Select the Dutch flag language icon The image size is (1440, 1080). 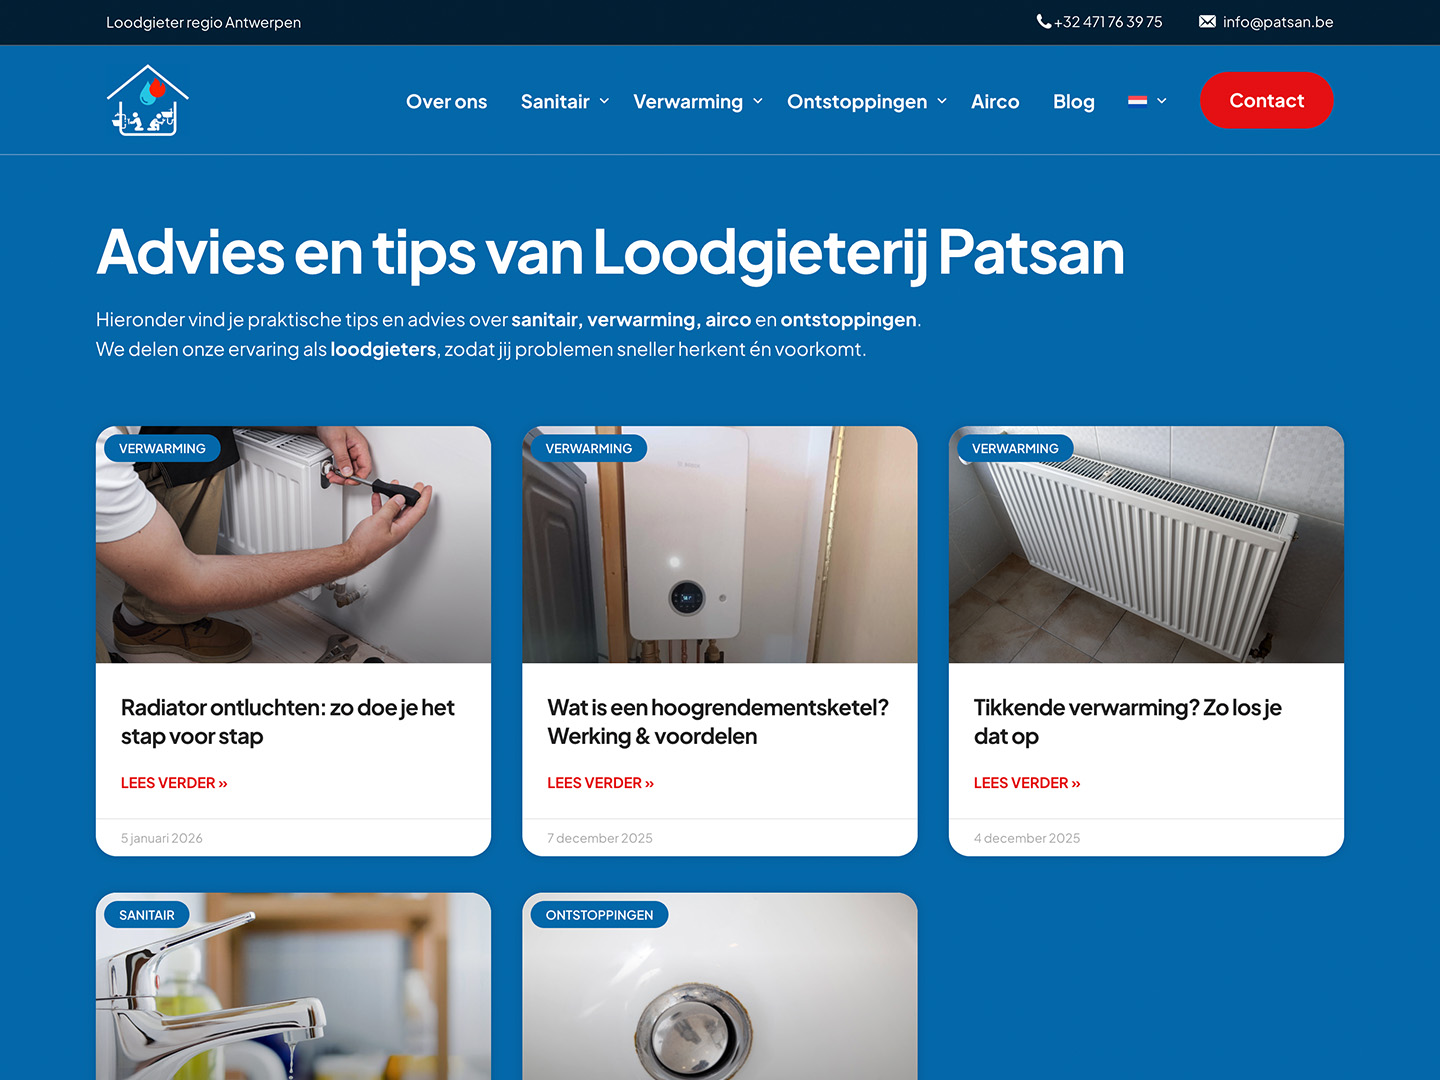pos(1138,100)
